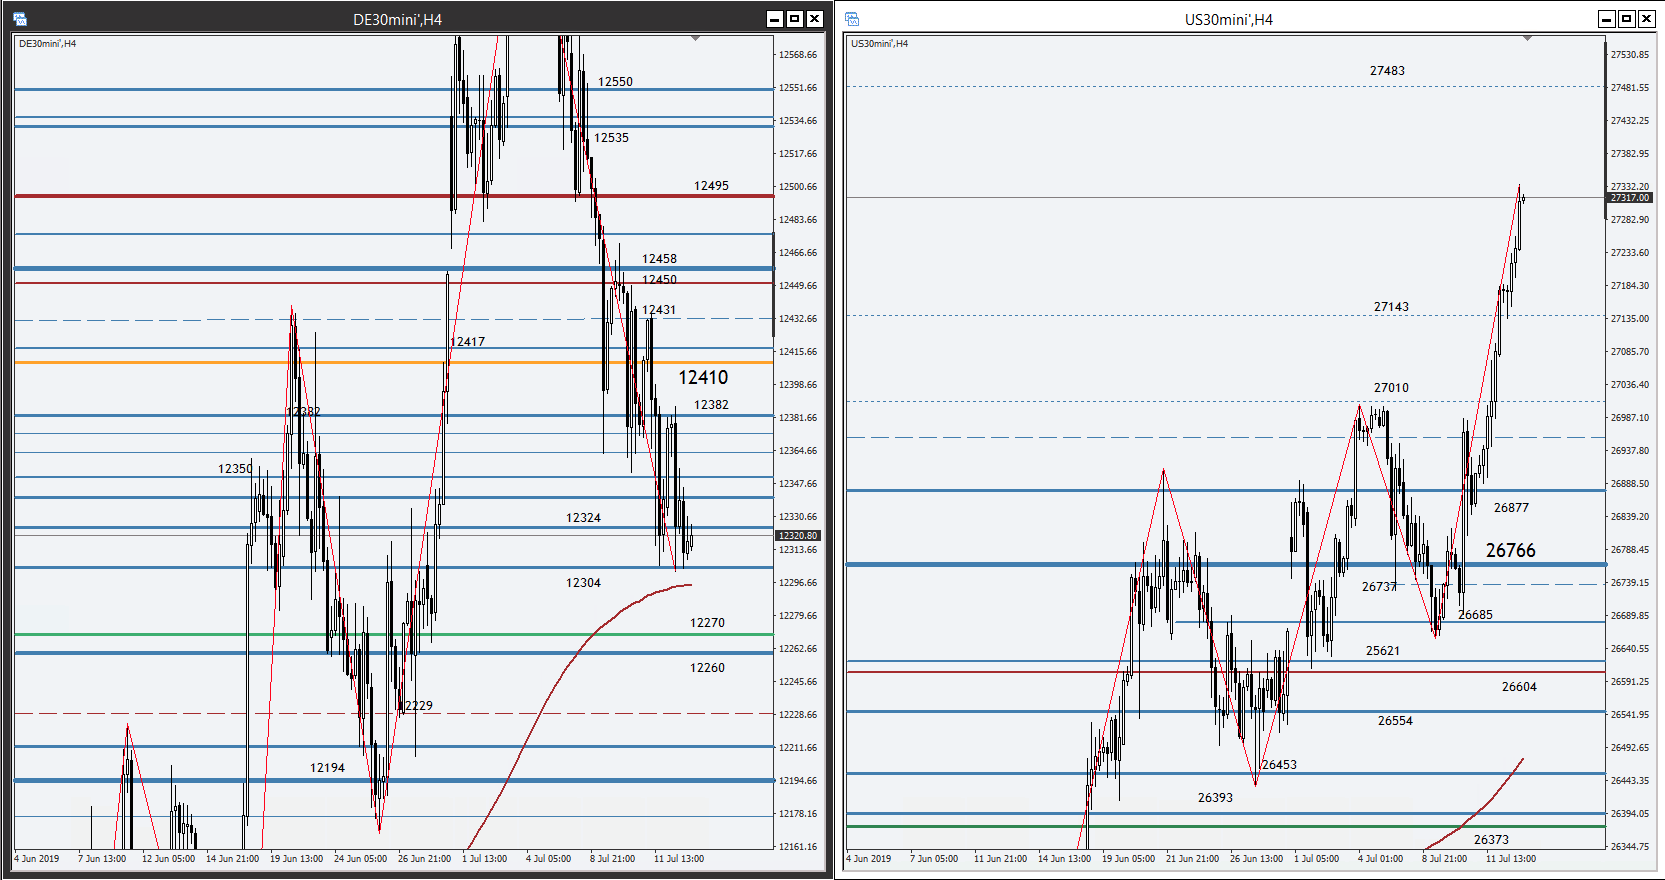1665x880 pixels.
Task: Select the 12458 level label
Action: coord(659,259)
